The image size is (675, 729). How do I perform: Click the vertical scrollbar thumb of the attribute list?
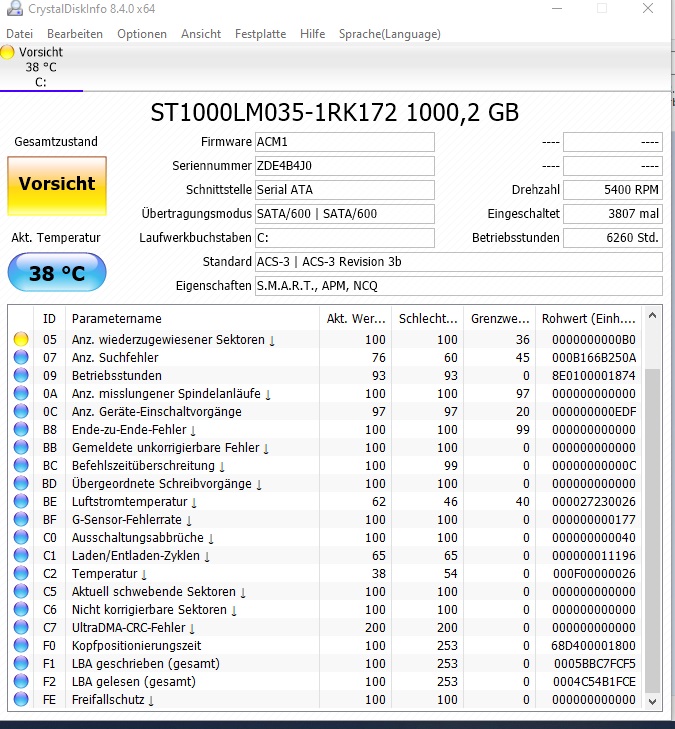click(x=652, y=530)
